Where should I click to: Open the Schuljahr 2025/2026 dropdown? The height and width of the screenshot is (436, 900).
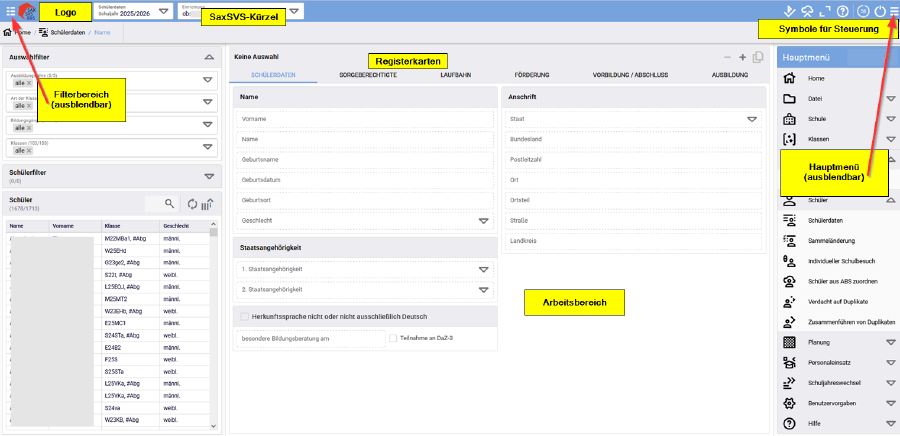pos(164,12)
